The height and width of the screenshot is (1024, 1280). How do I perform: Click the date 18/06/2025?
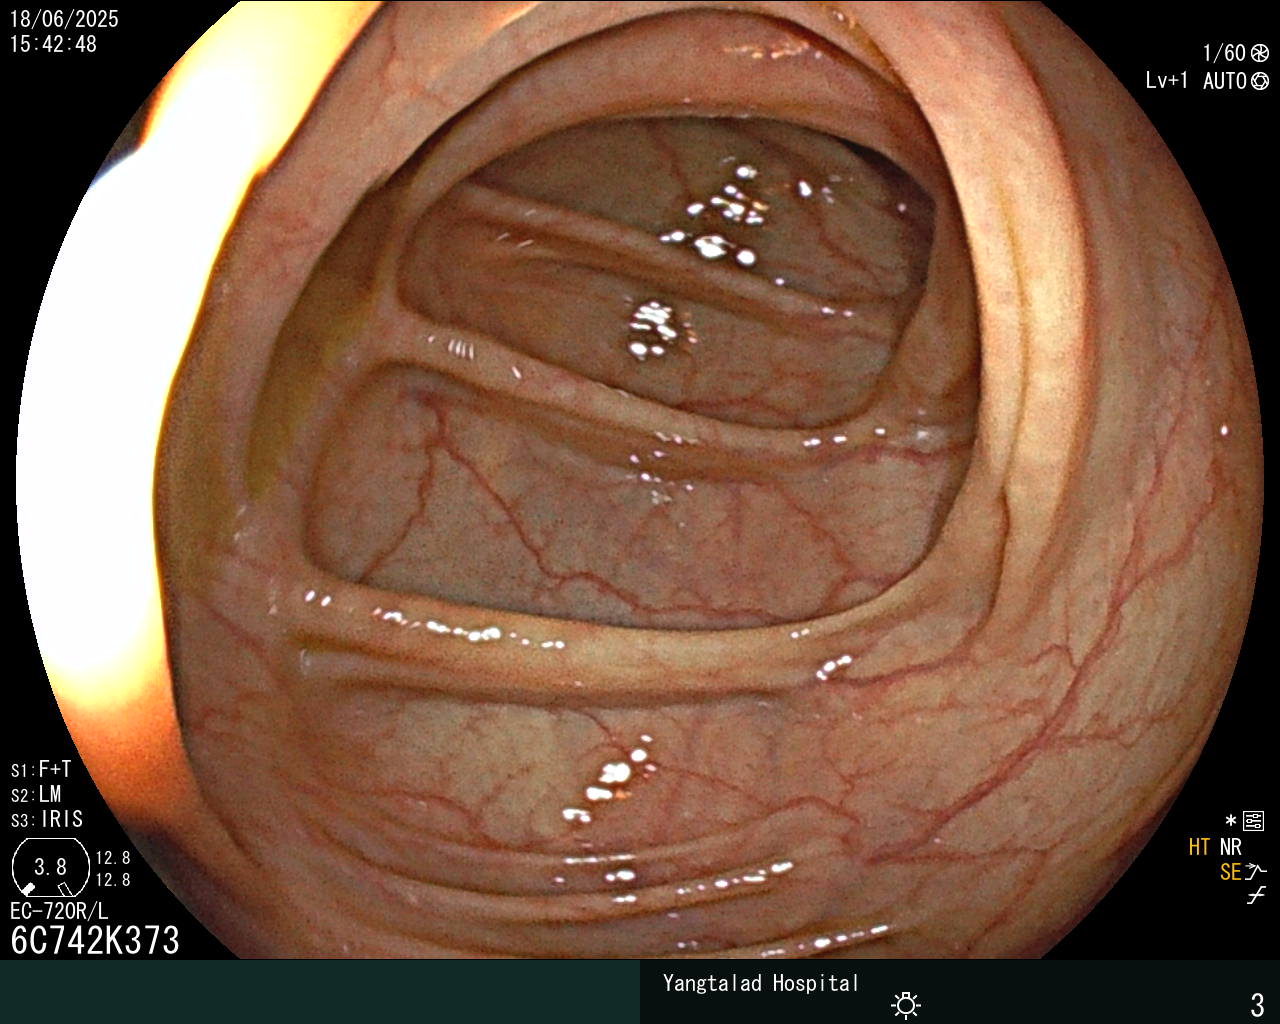64,20
